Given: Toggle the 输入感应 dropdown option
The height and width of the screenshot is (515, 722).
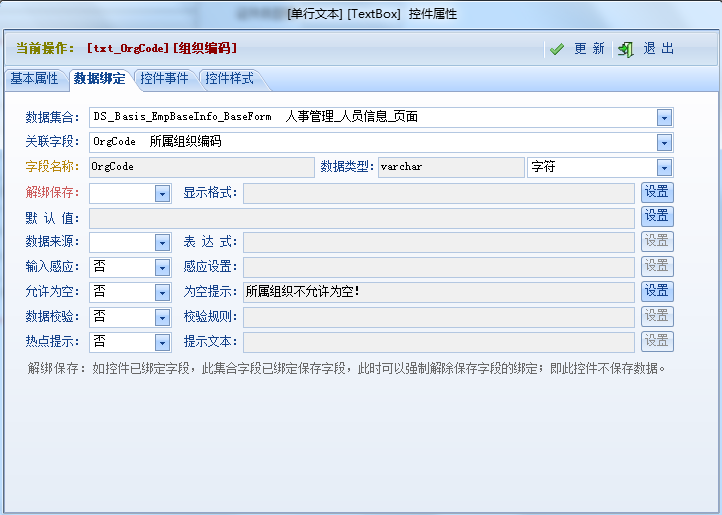Looking at the screenshot, I should click(x=163, y=267).
